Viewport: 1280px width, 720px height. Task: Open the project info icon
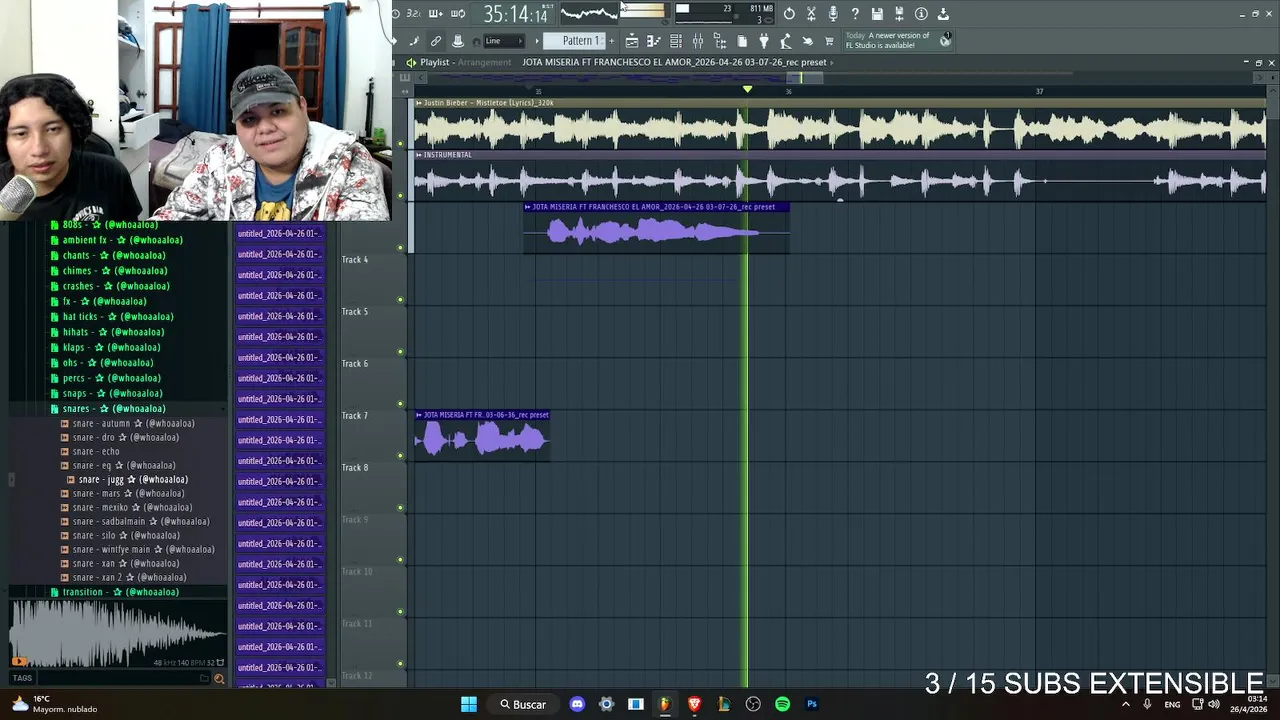click(921, 13)
